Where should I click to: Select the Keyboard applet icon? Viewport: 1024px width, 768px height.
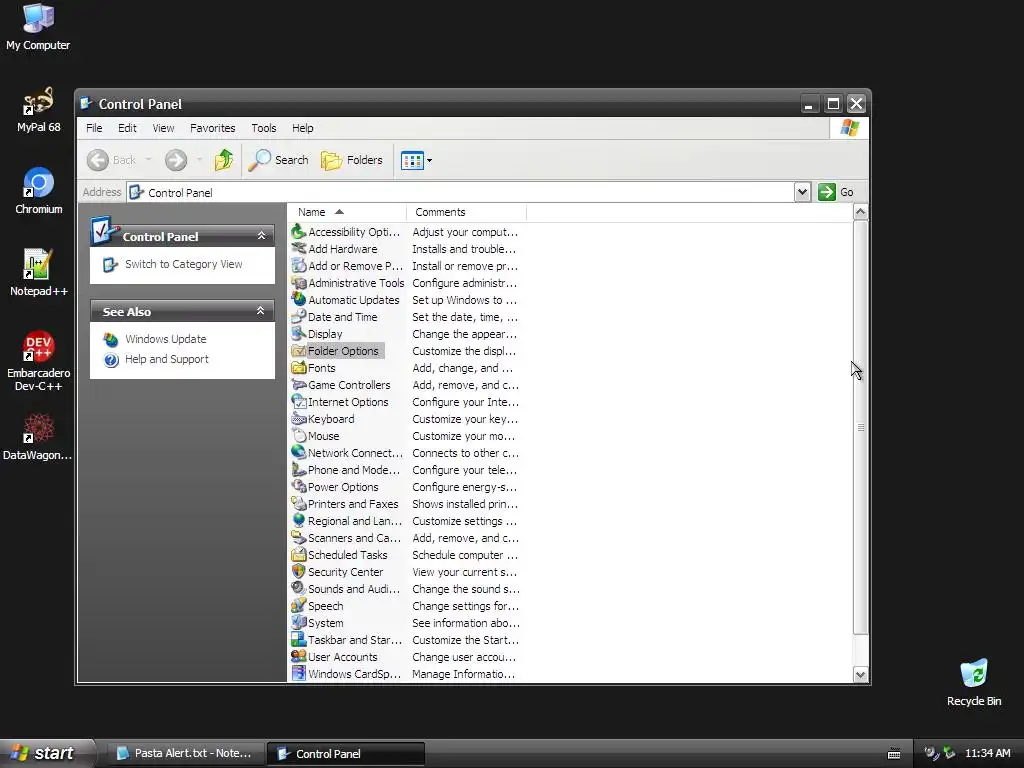298,419
